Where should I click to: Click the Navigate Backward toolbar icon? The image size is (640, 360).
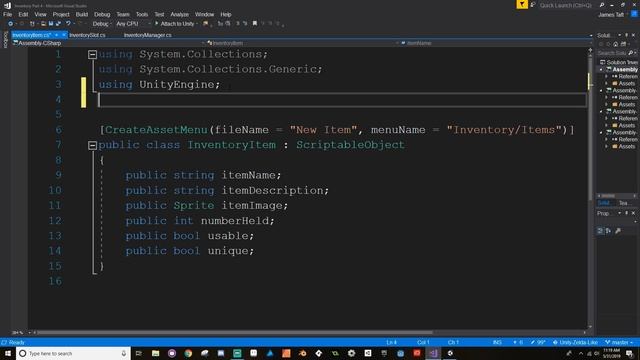click(x=11, y=24)
